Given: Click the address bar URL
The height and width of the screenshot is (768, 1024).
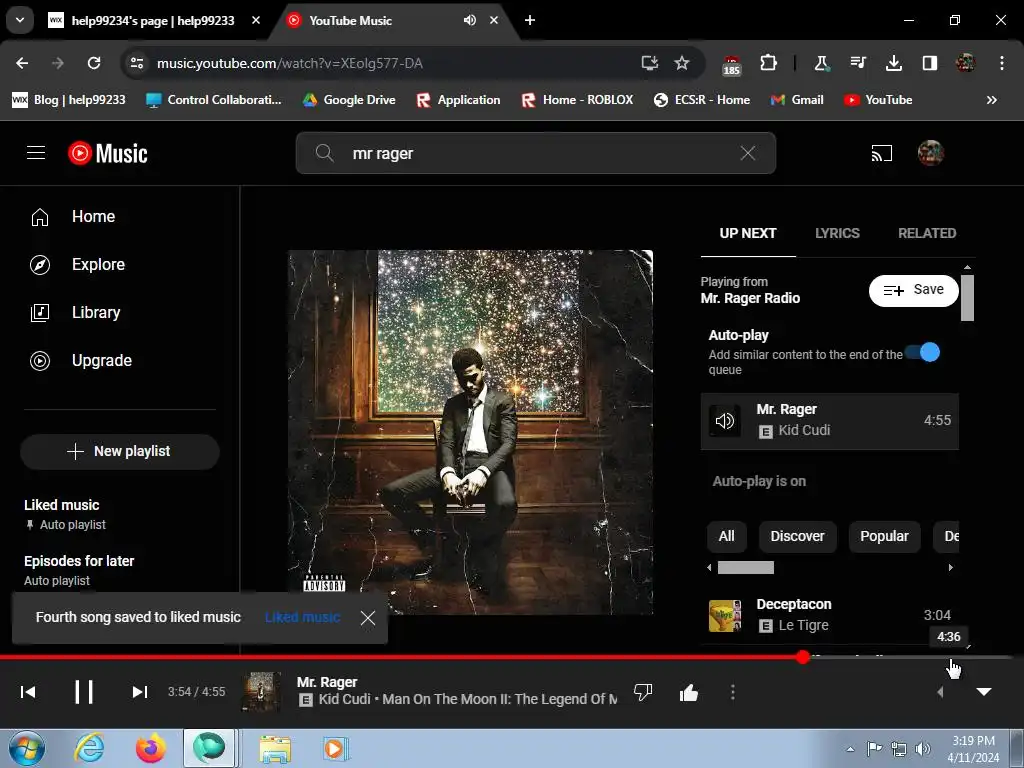Looking at the screenshot, I should 290,63.
